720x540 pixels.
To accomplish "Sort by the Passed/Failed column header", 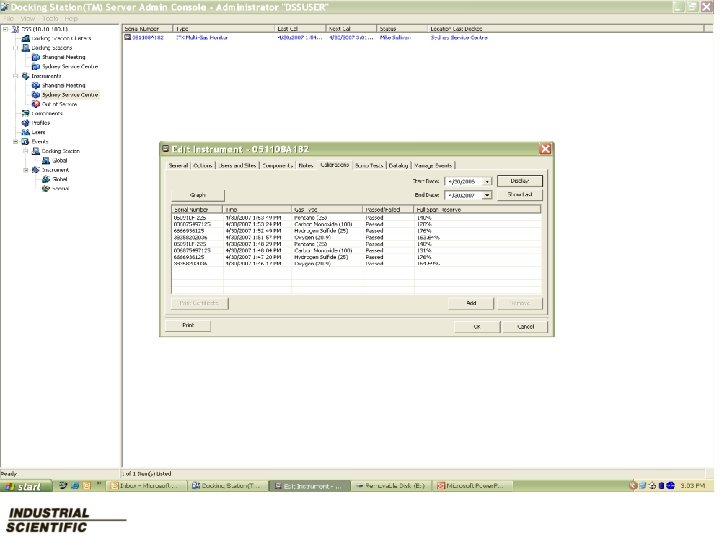I will click(x=388, y=209).
